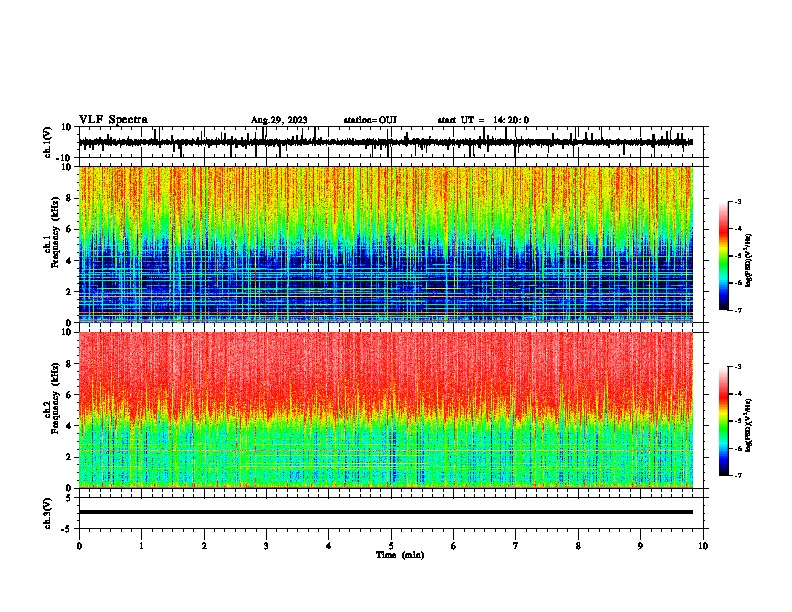Click the ch.1 spectrogram panel
792x612 pixels.
(x=386, y=244)
